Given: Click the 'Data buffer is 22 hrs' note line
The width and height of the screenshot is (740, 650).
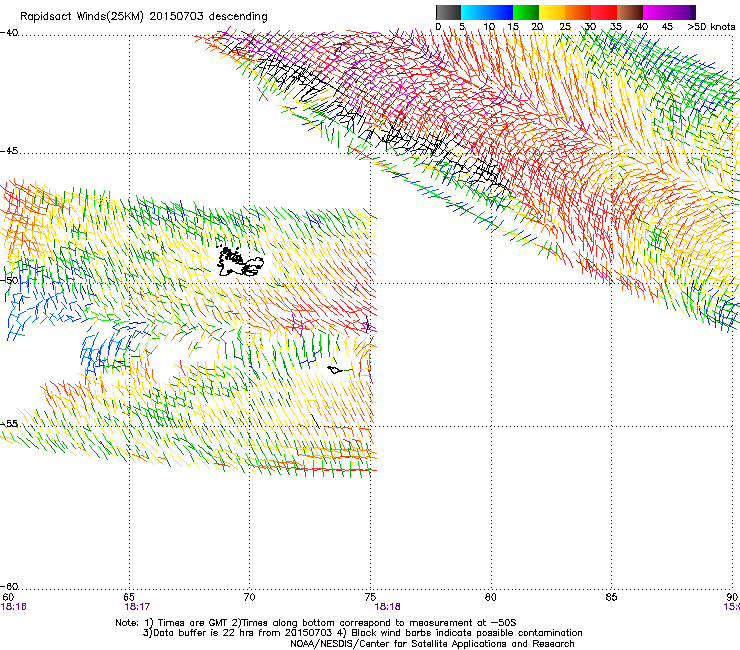Looking at the screenshot, I should [362, 633].
